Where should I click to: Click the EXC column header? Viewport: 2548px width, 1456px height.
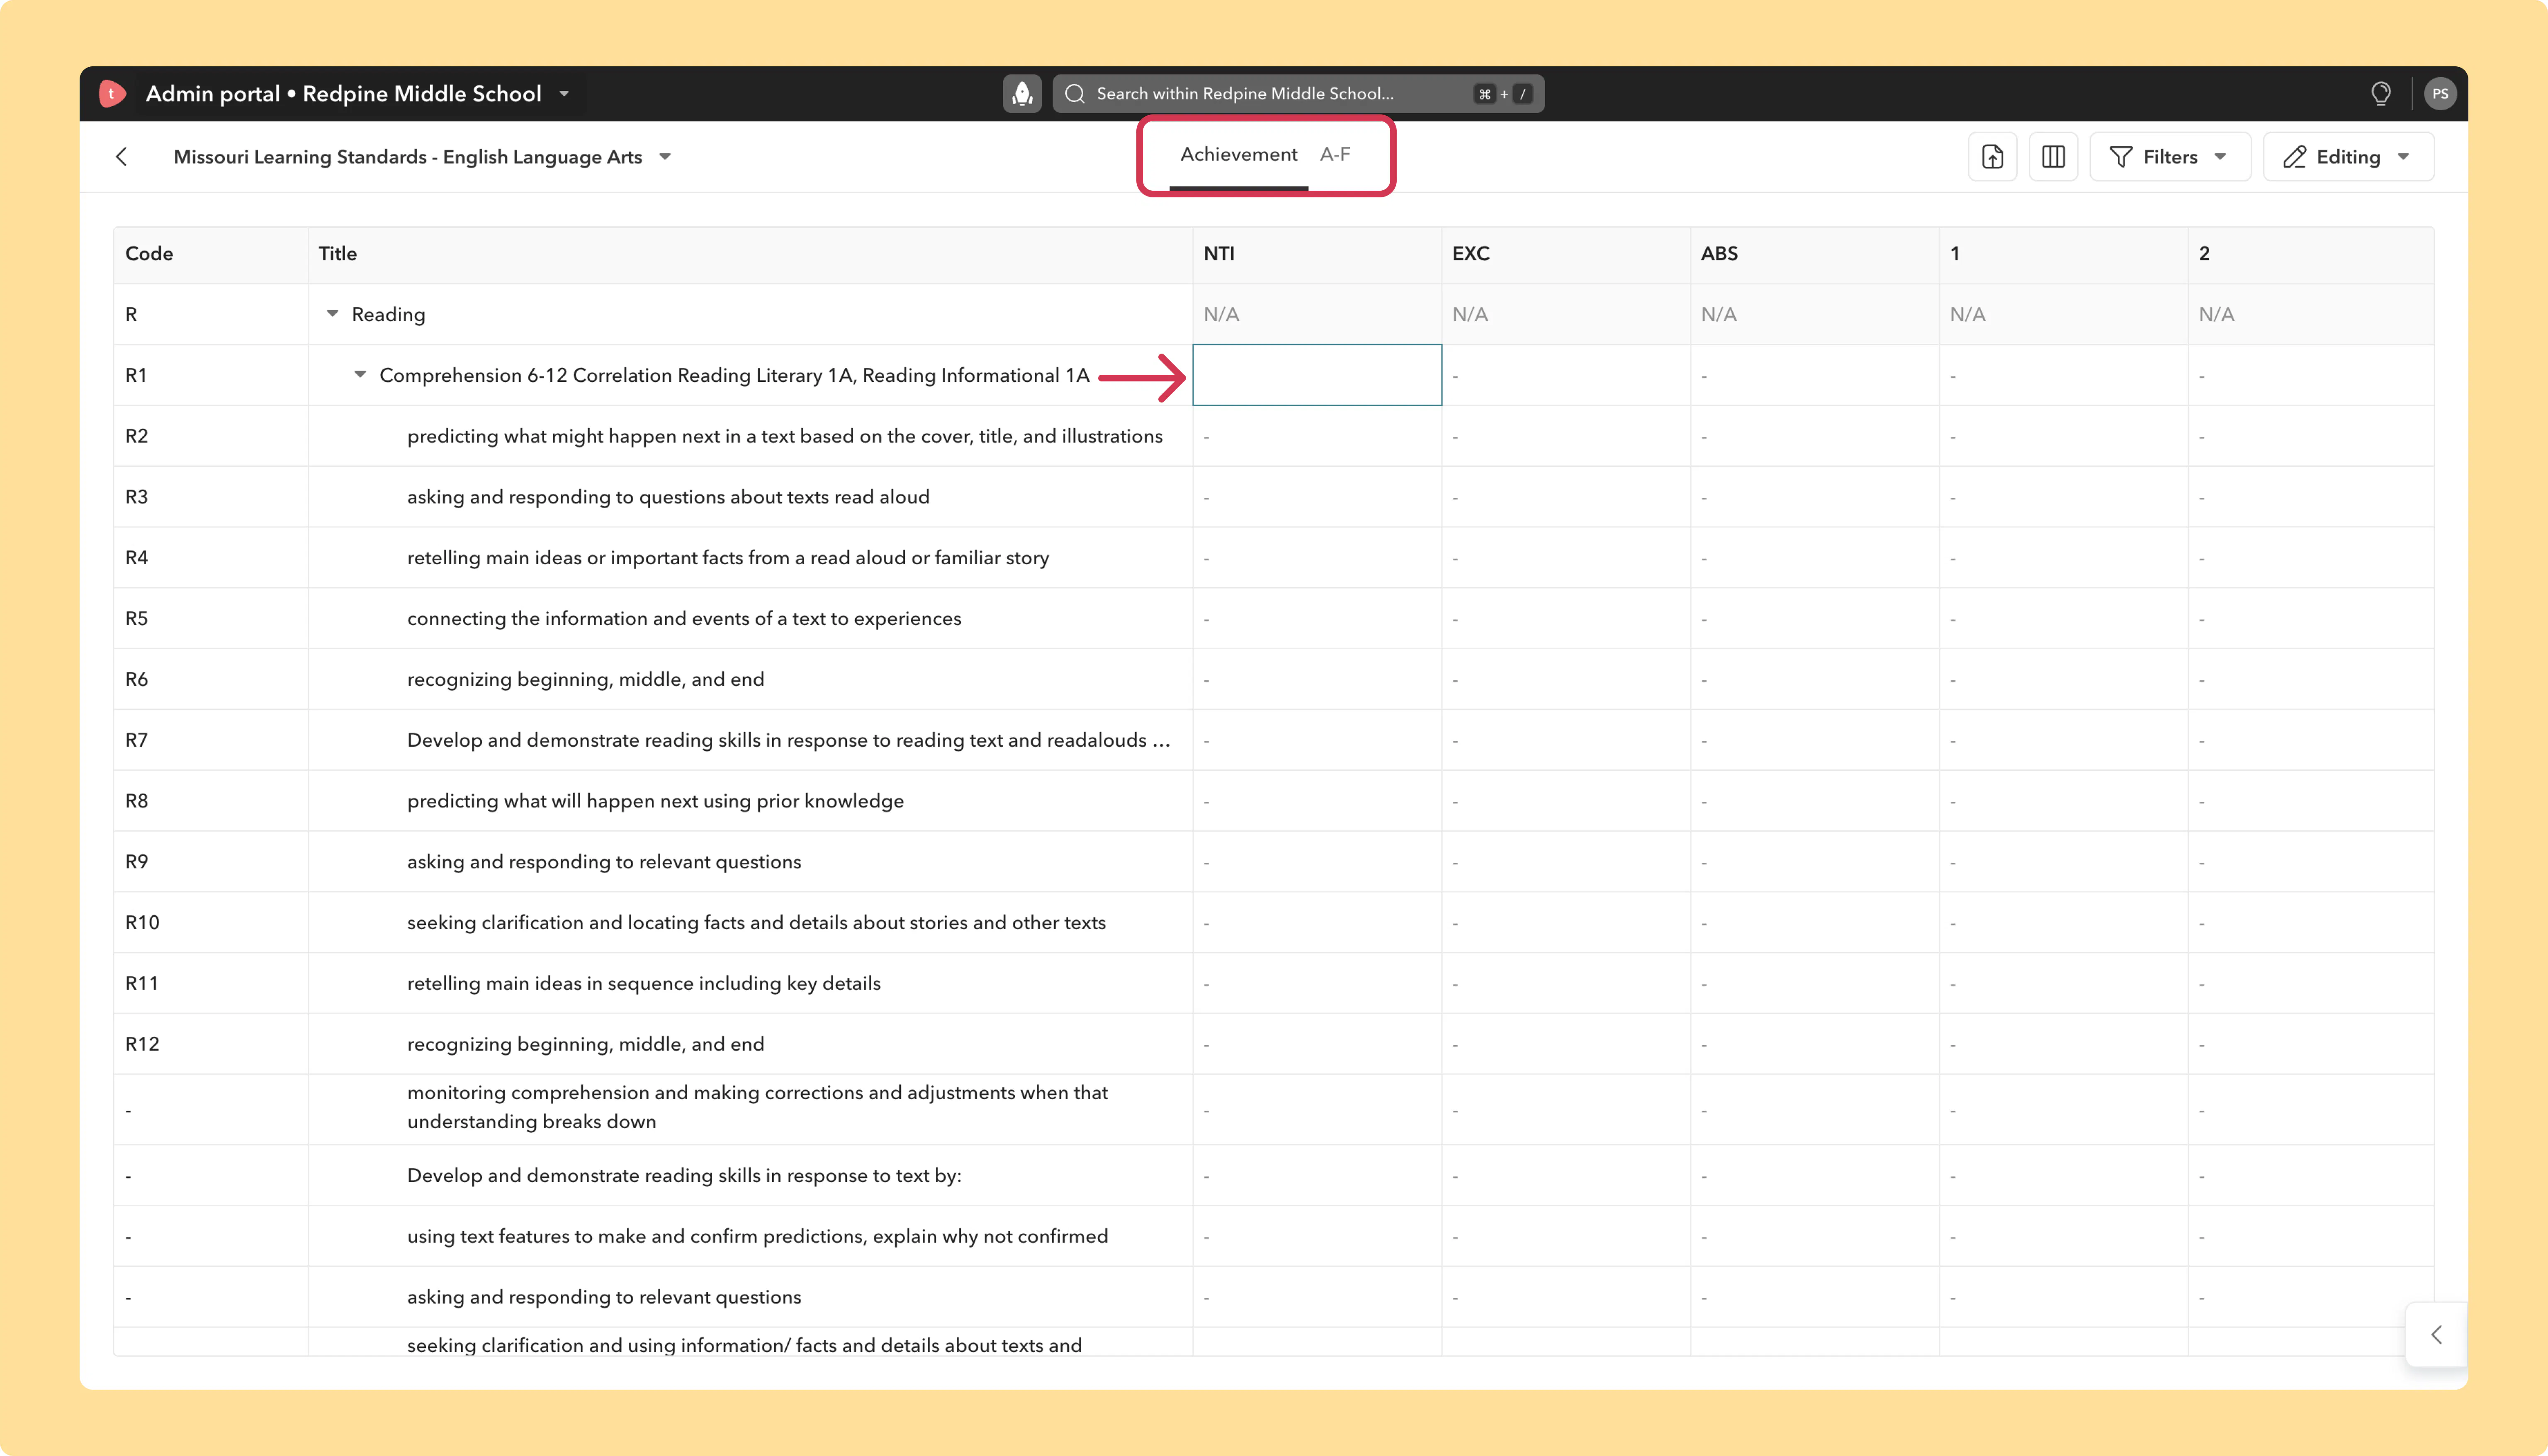point(1566,254)
